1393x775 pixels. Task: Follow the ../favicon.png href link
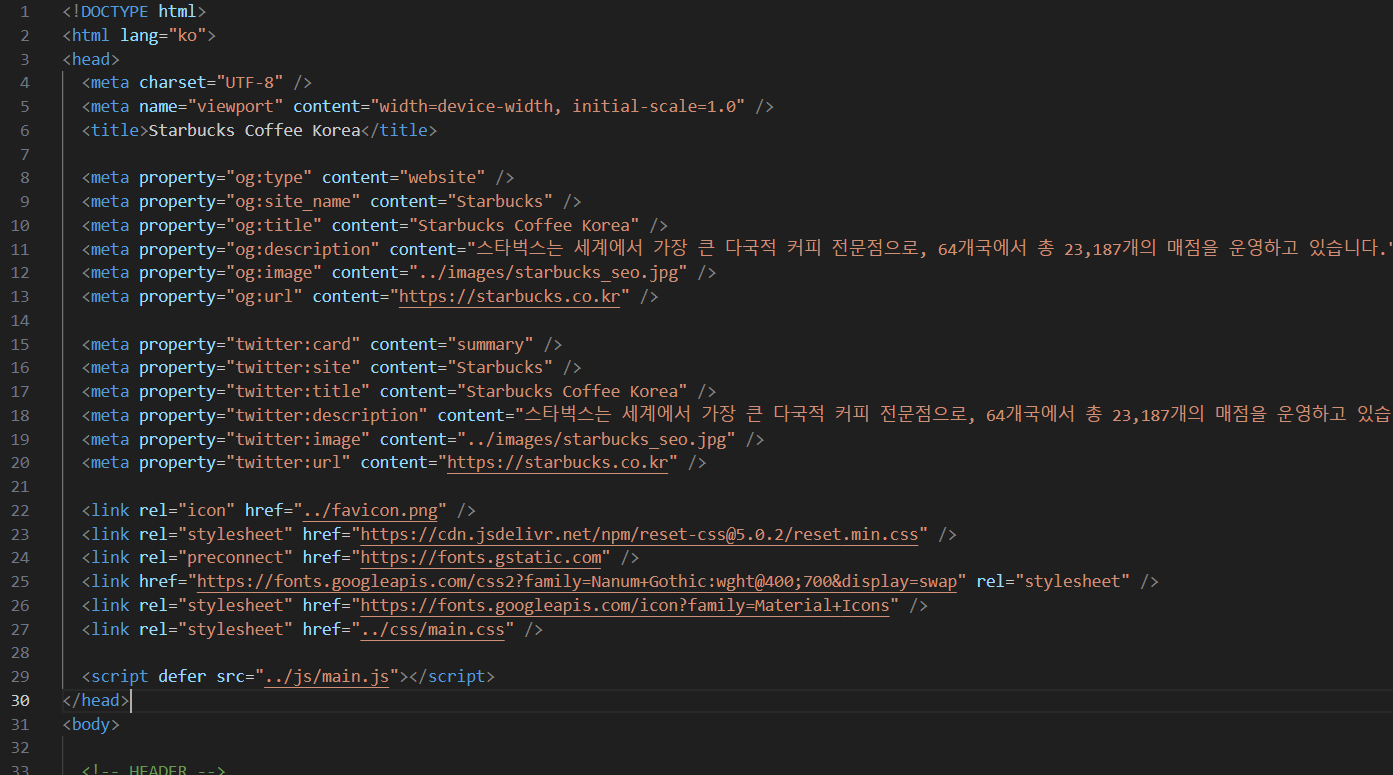370,511
